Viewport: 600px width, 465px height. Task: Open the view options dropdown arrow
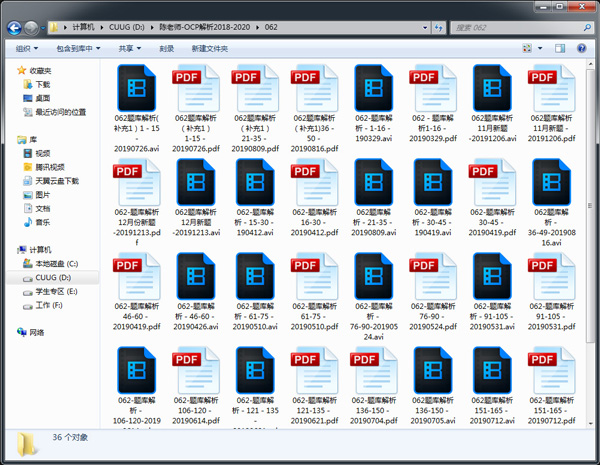click(540, 48)
